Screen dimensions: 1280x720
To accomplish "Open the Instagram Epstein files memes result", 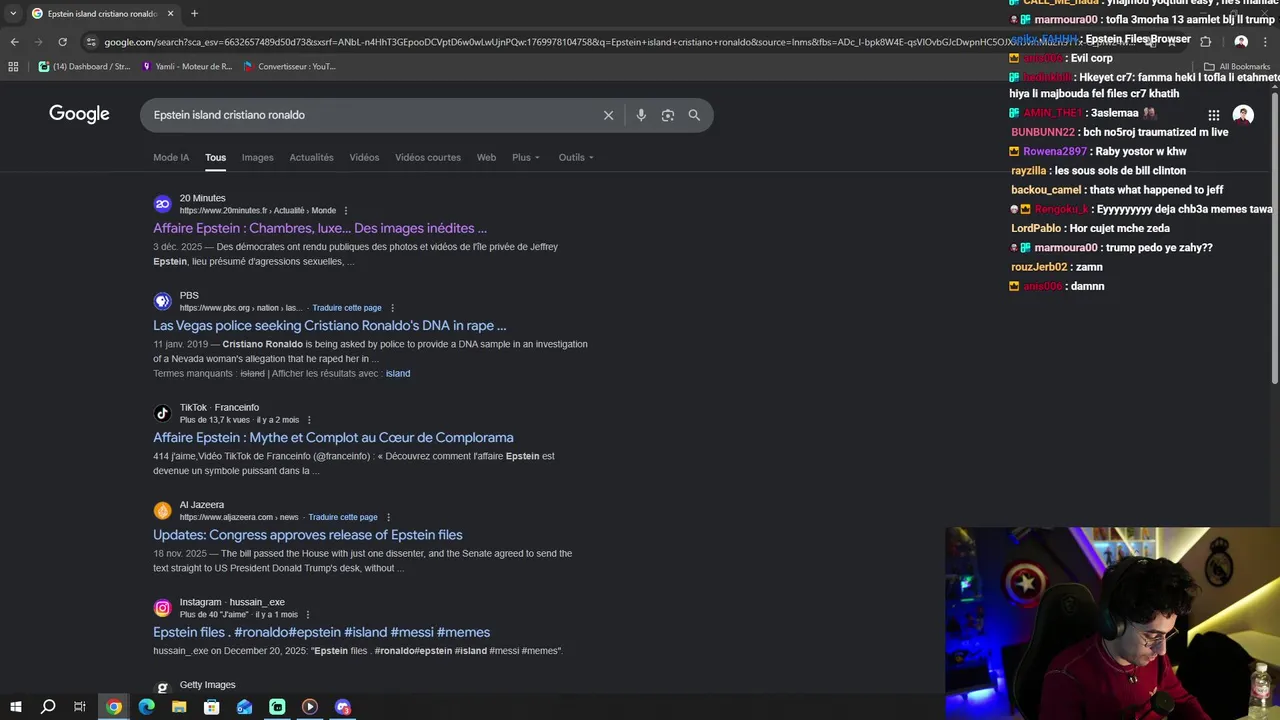I will (x=322, y=632).
